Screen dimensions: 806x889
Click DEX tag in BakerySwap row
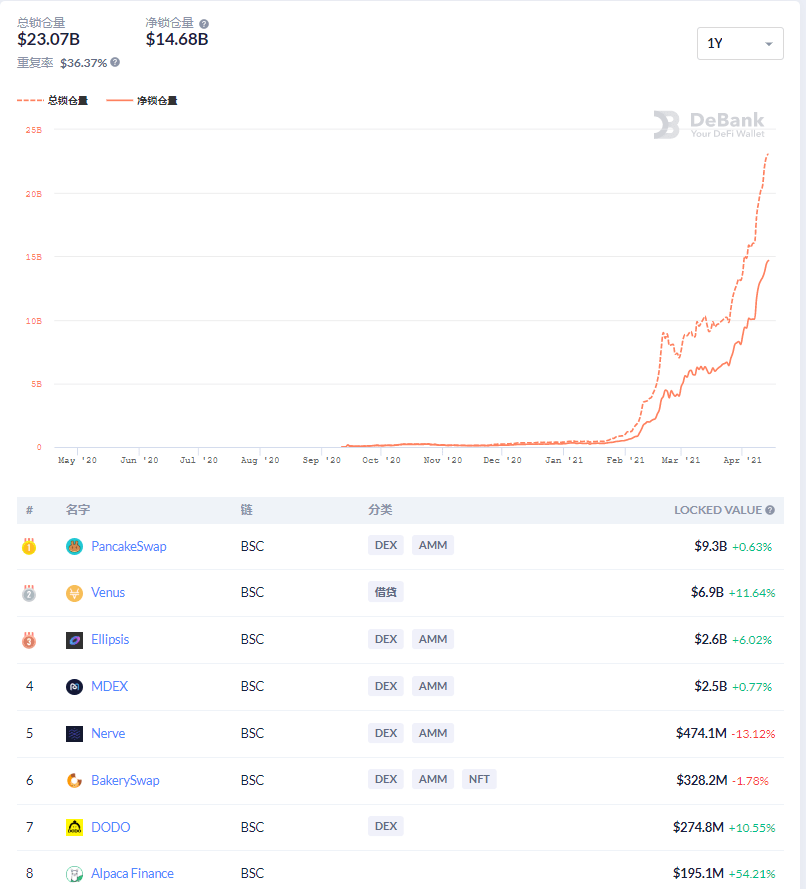[x=386, y=779]
